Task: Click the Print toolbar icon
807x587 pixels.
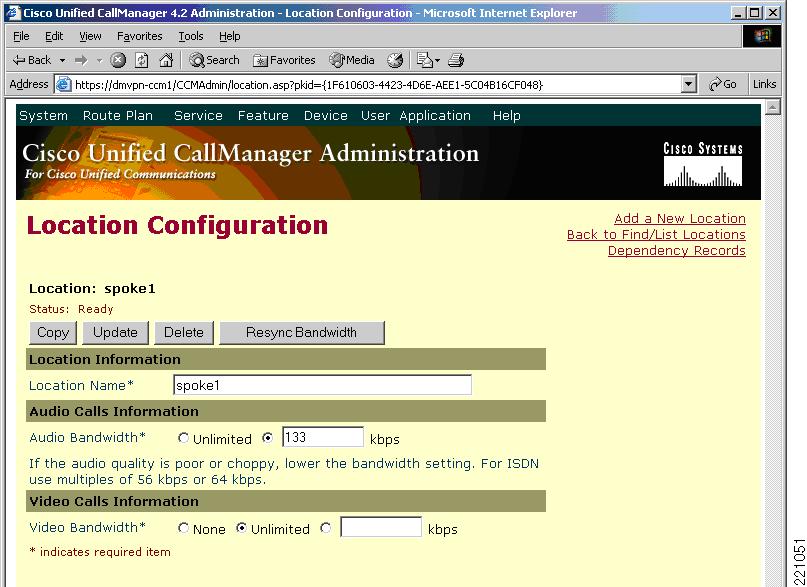Action: pyautogui.click(x=456, y=60)
